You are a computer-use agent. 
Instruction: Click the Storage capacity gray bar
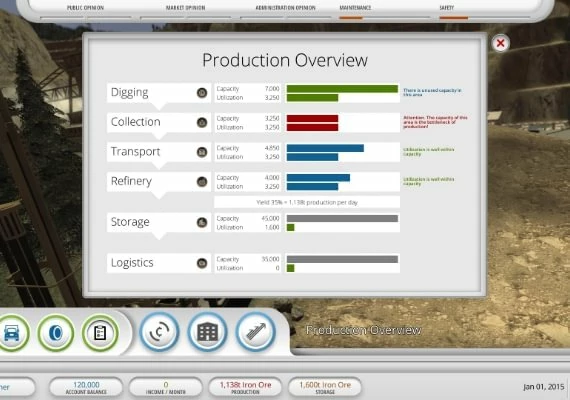pyautogui.click(x=342, y=218)
